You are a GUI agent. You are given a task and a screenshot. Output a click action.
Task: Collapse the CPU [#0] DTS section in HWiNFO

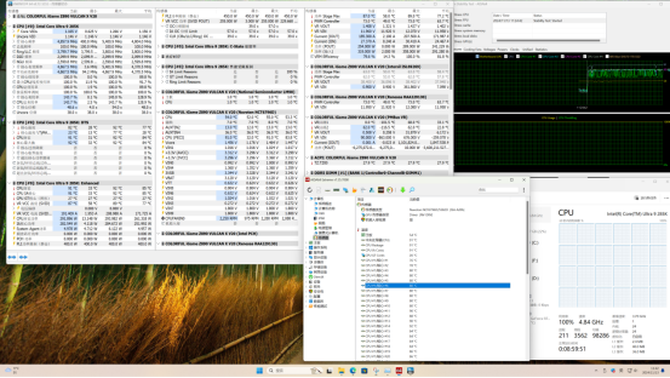(9, 123)
